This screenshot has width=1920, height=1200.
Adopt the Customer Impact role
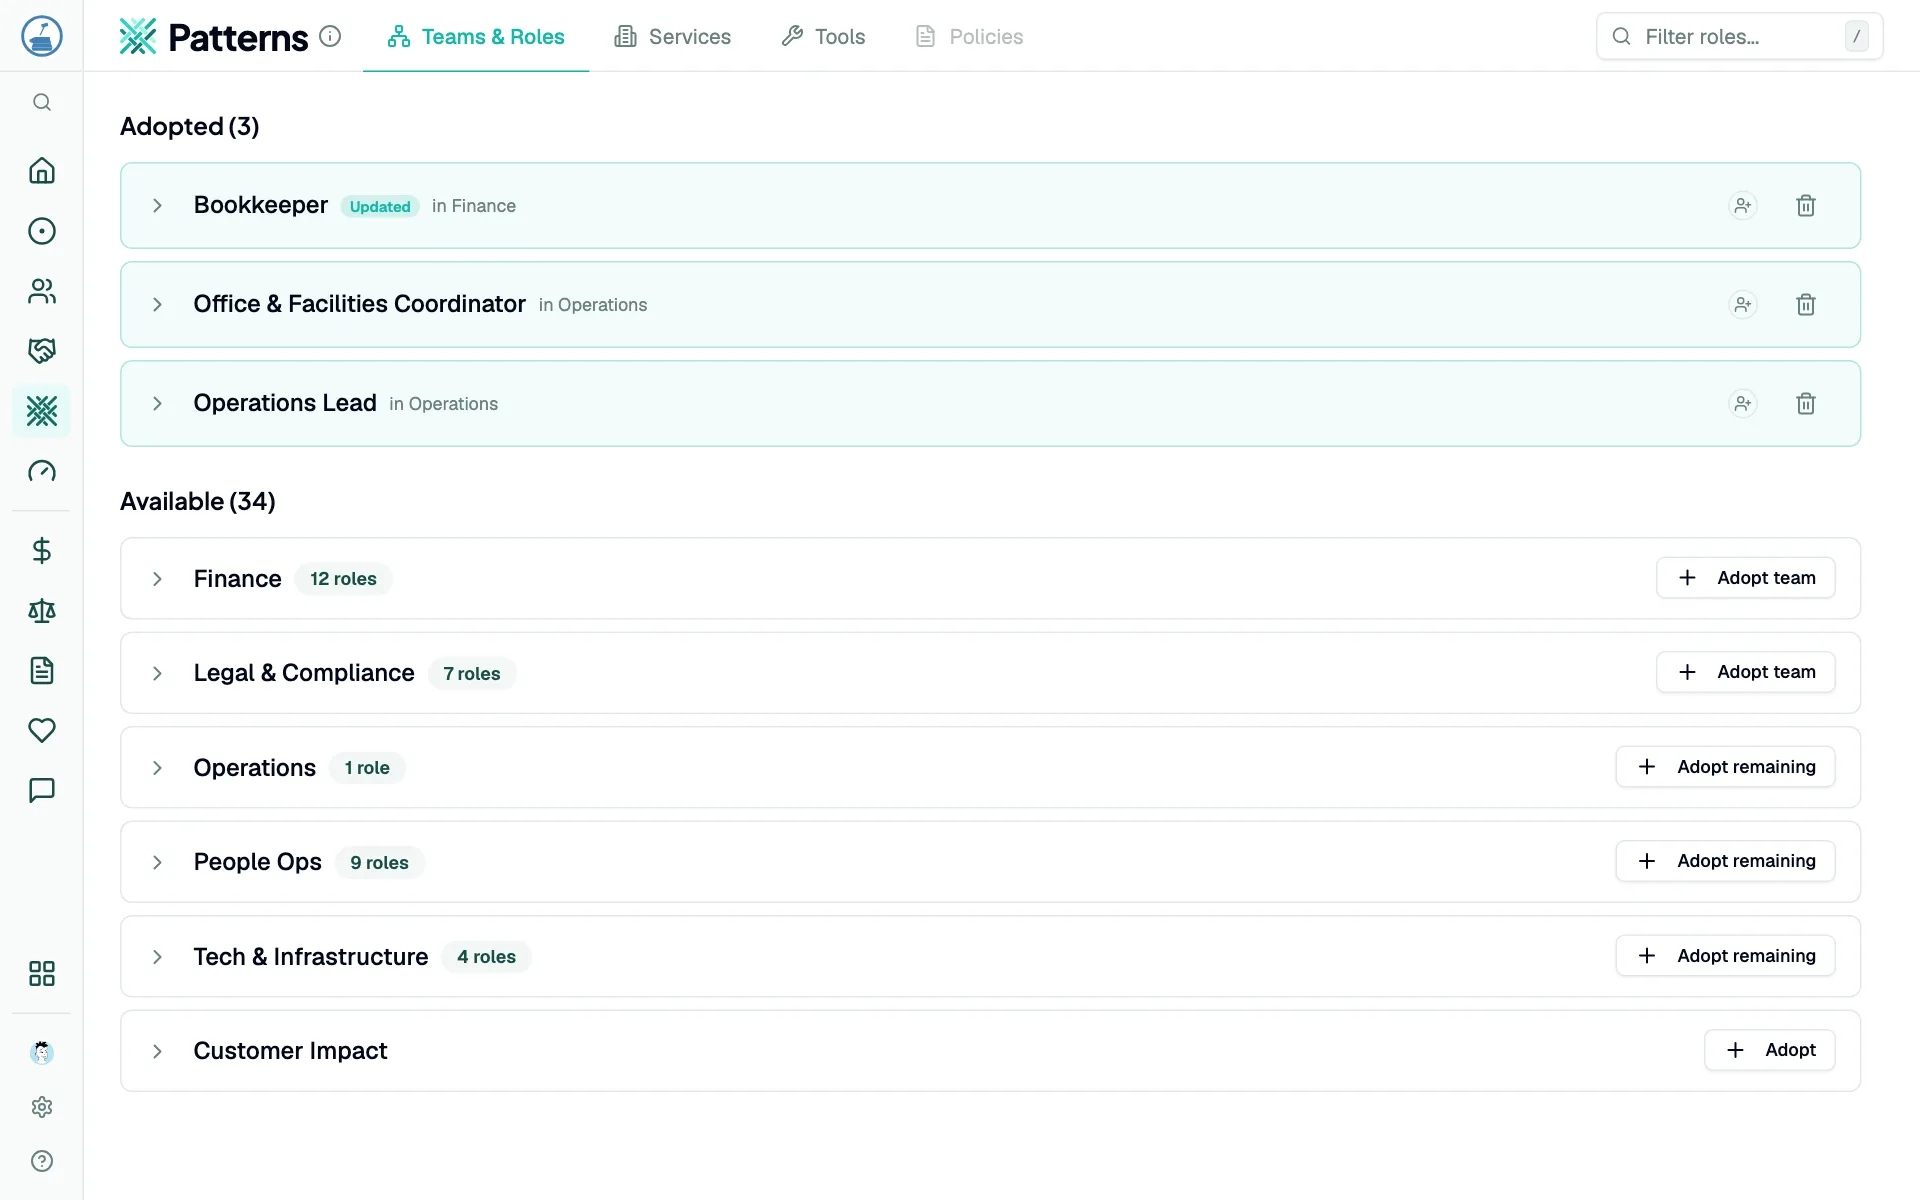coord(1770,1050)
